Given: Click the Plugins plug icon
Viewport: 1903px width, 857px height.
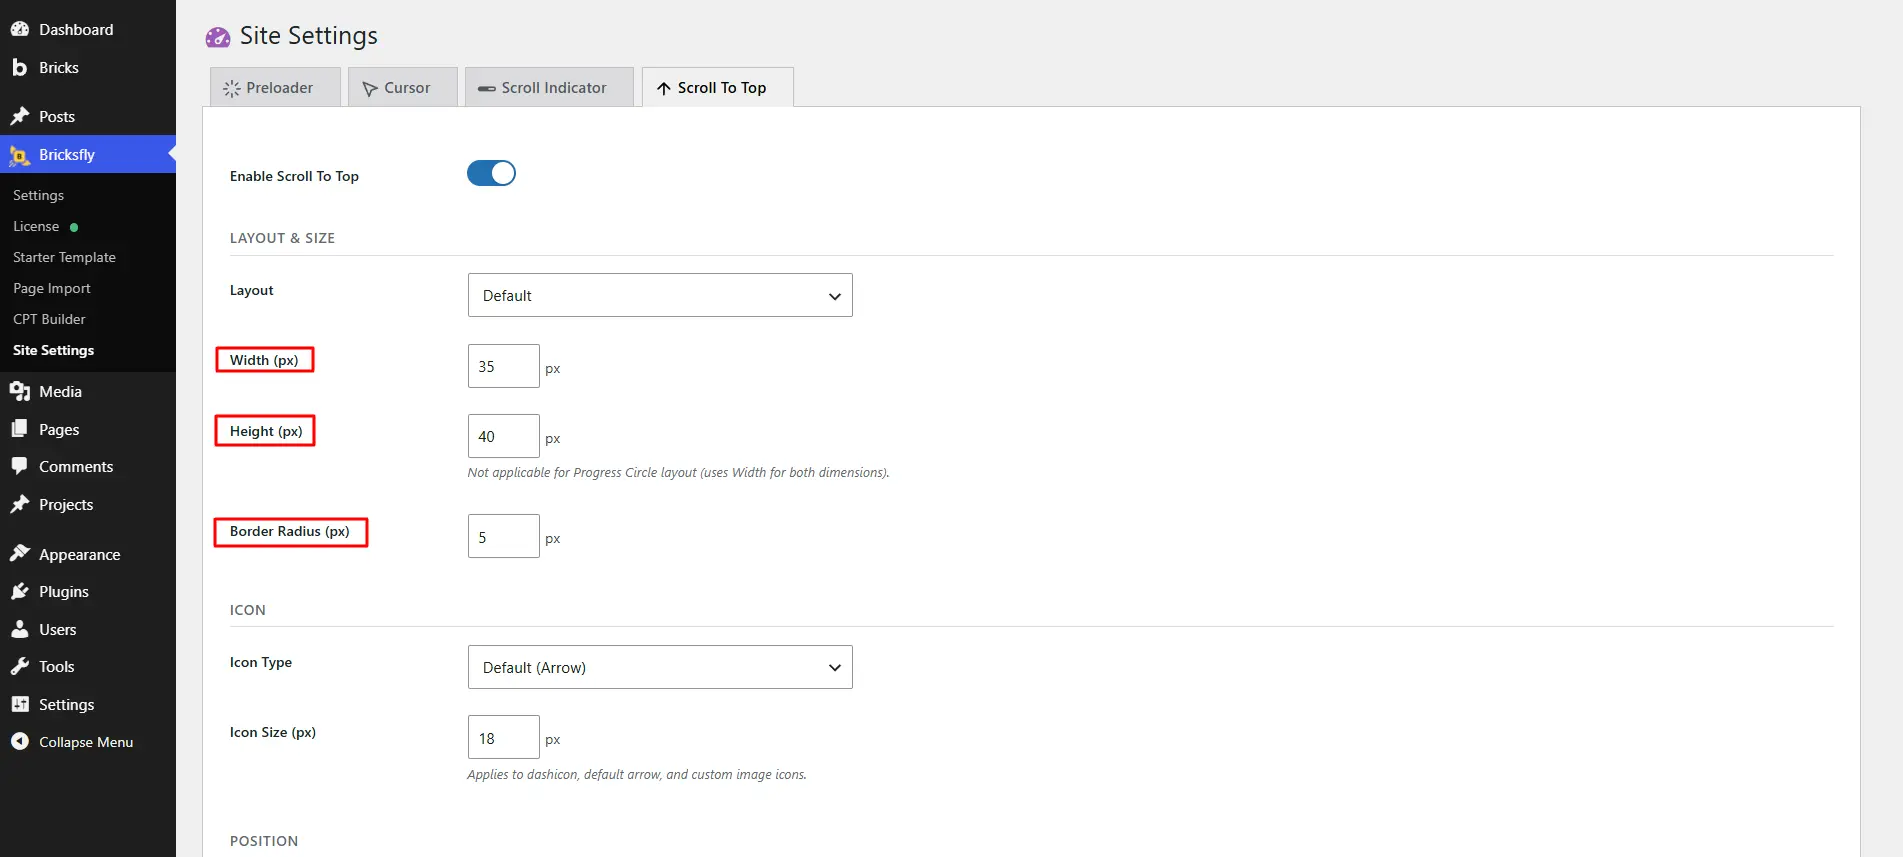Looking at the screenshot, I should pyautogui.click(x=19, y=591).
